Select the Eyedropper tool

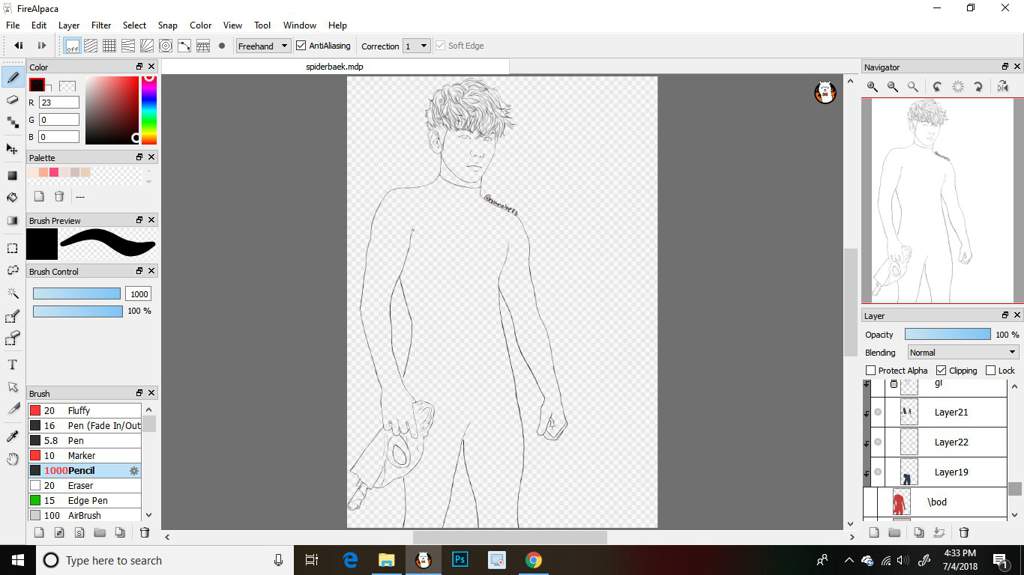pos(12,436)
